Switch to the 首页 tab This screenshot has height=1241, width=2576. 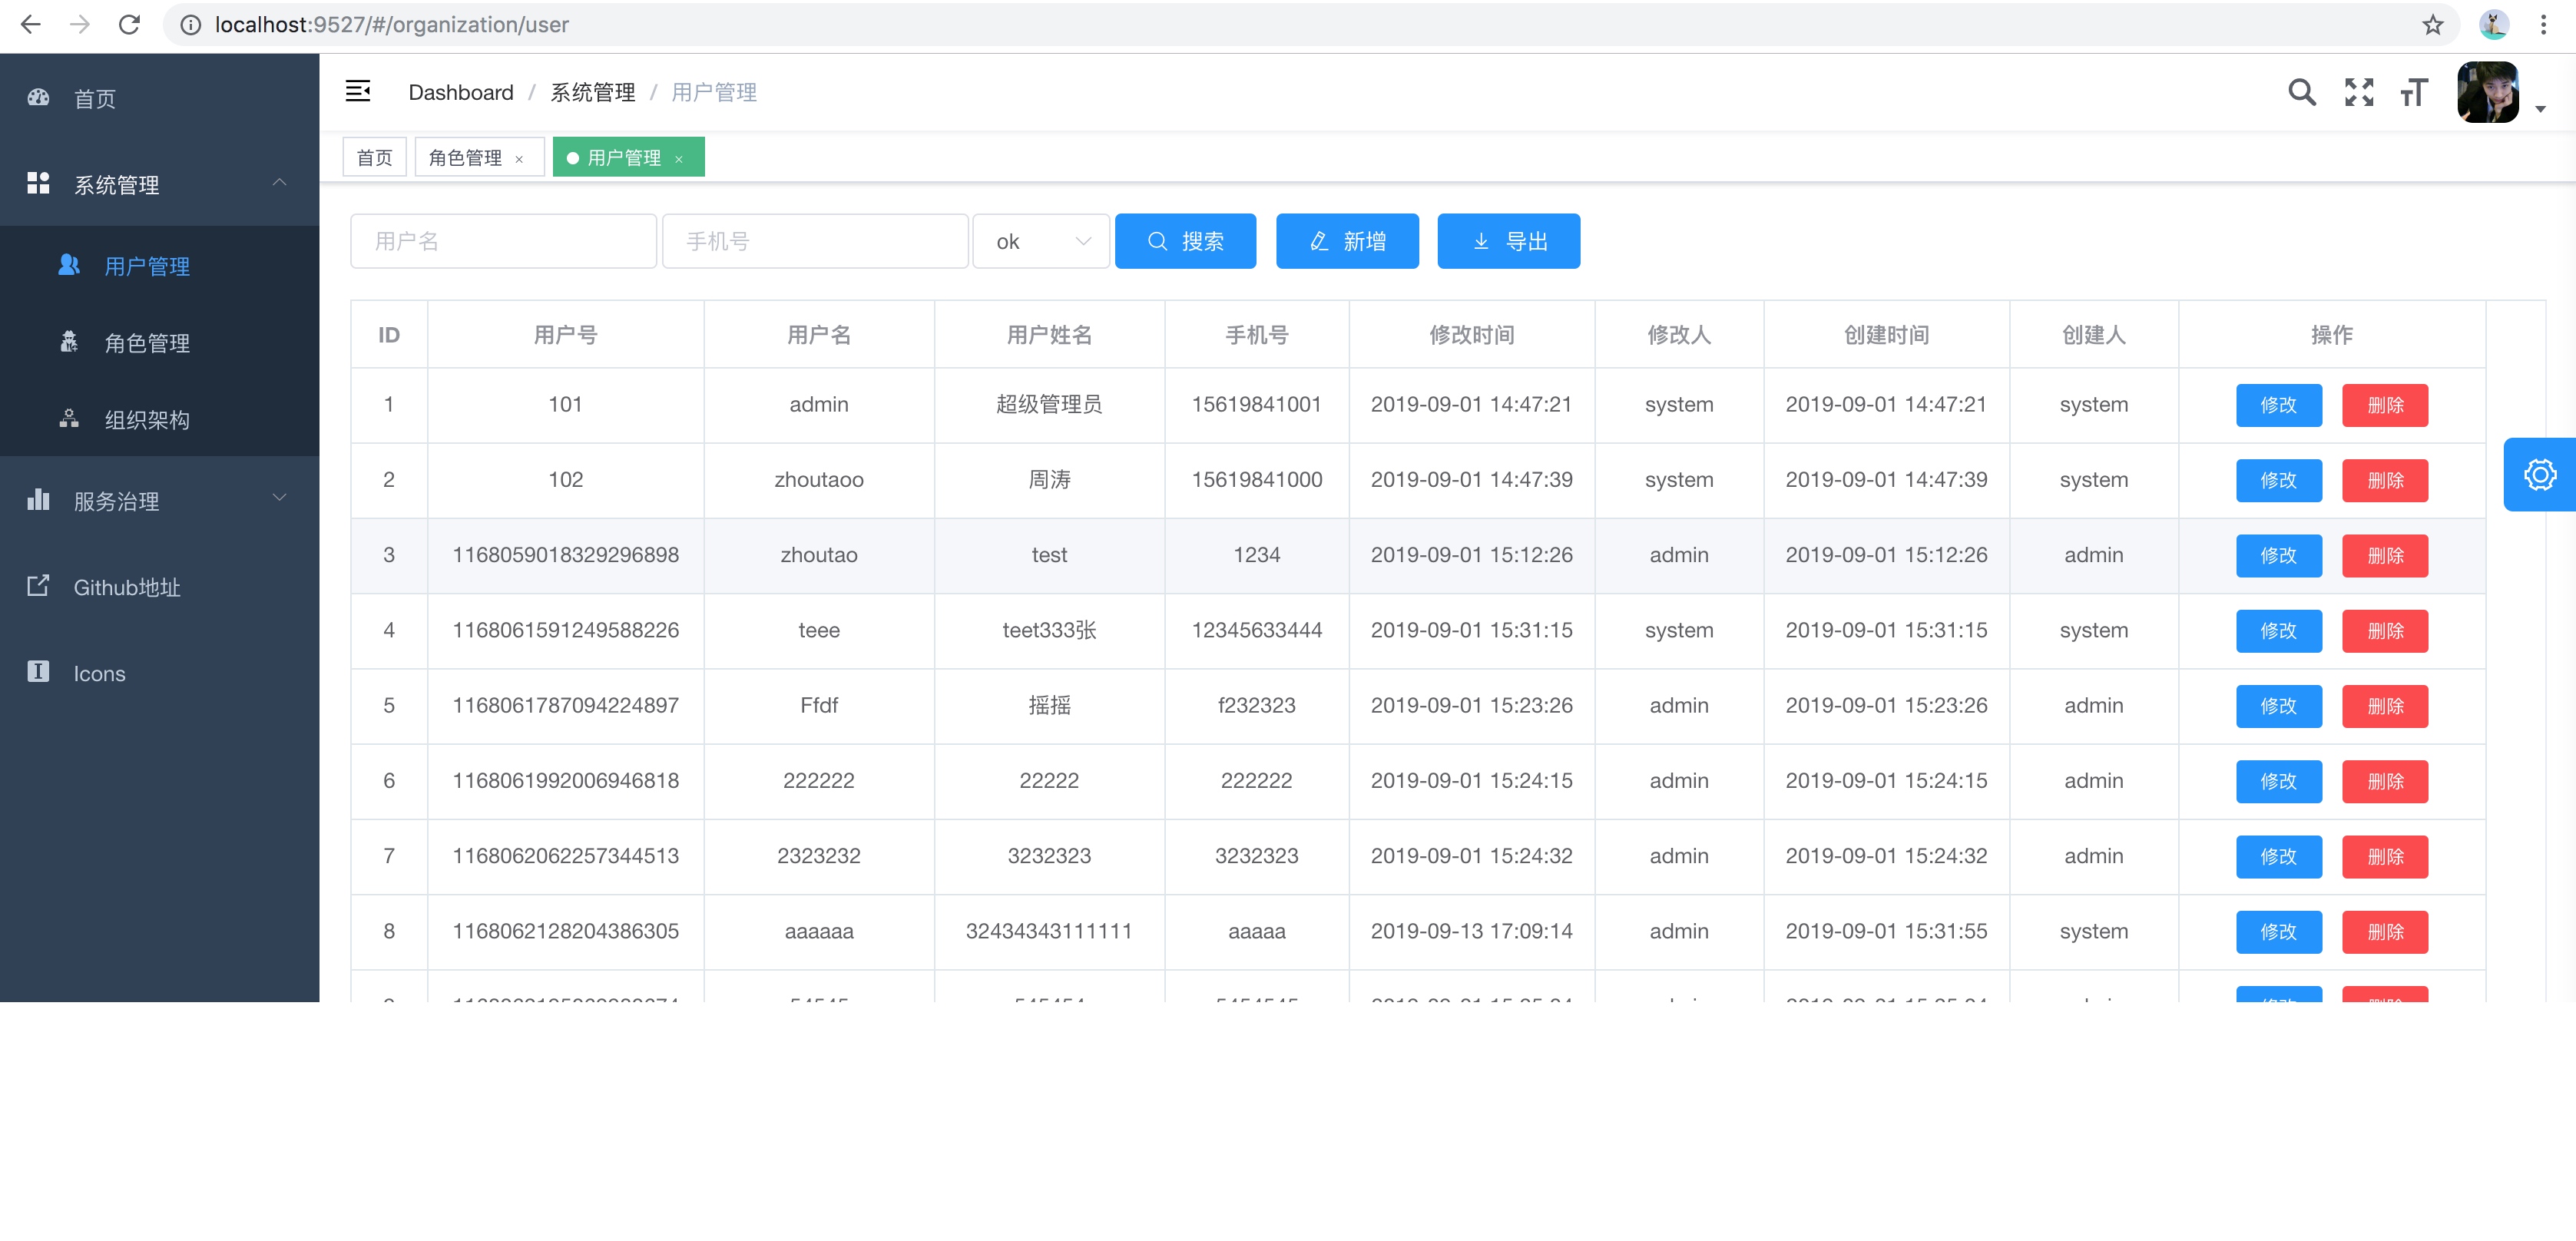click(374, 158)
